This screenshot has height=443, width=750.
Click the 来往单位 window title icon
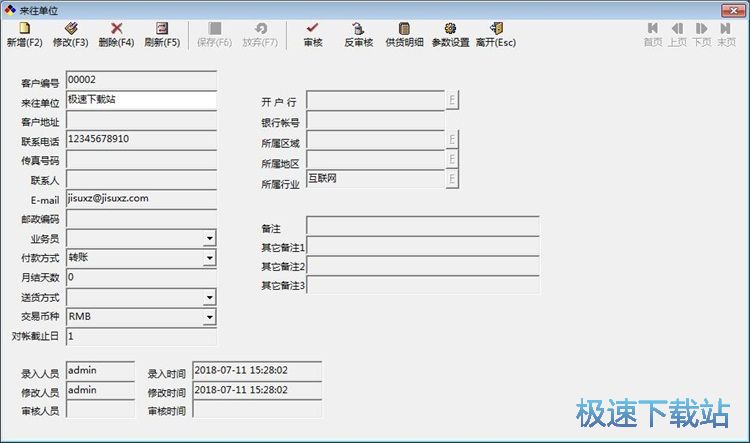click(x=10, y=10)
